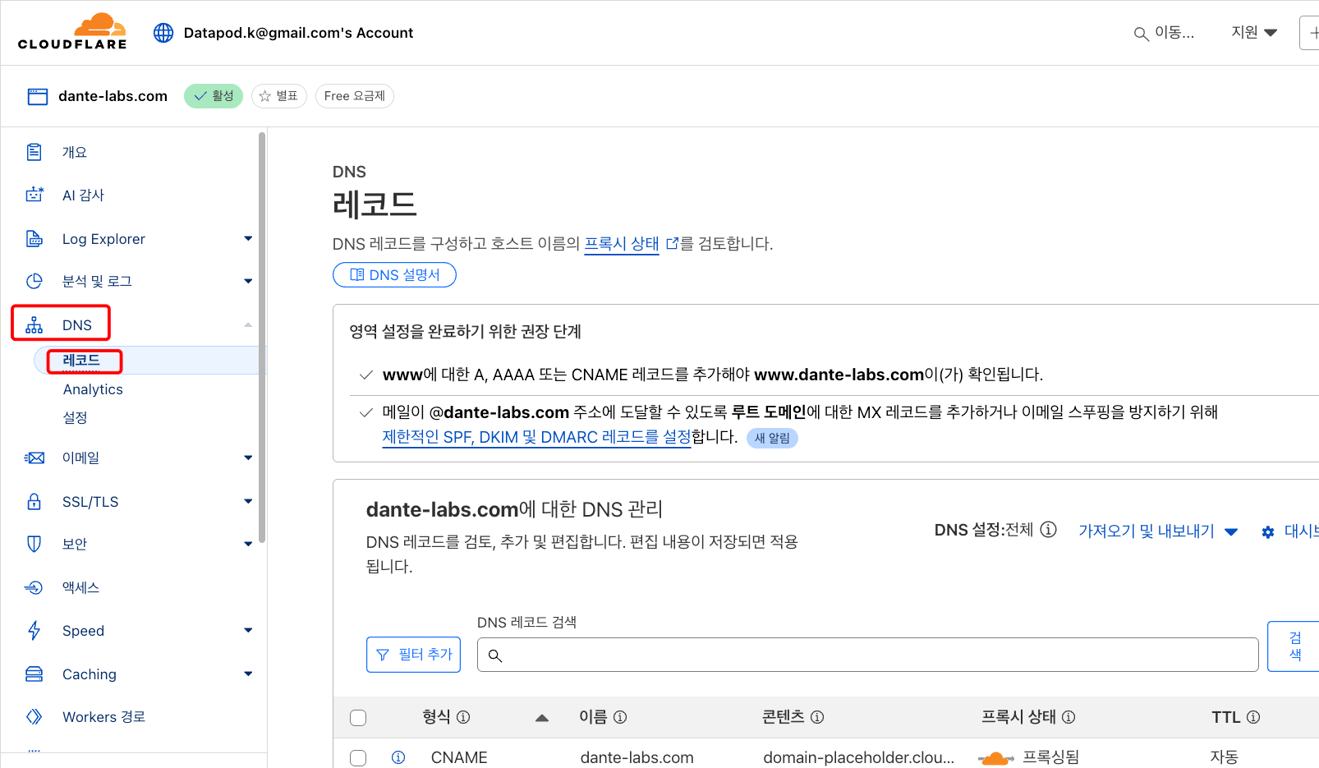Select 설정 under the DNS menu

click(75, 417)
